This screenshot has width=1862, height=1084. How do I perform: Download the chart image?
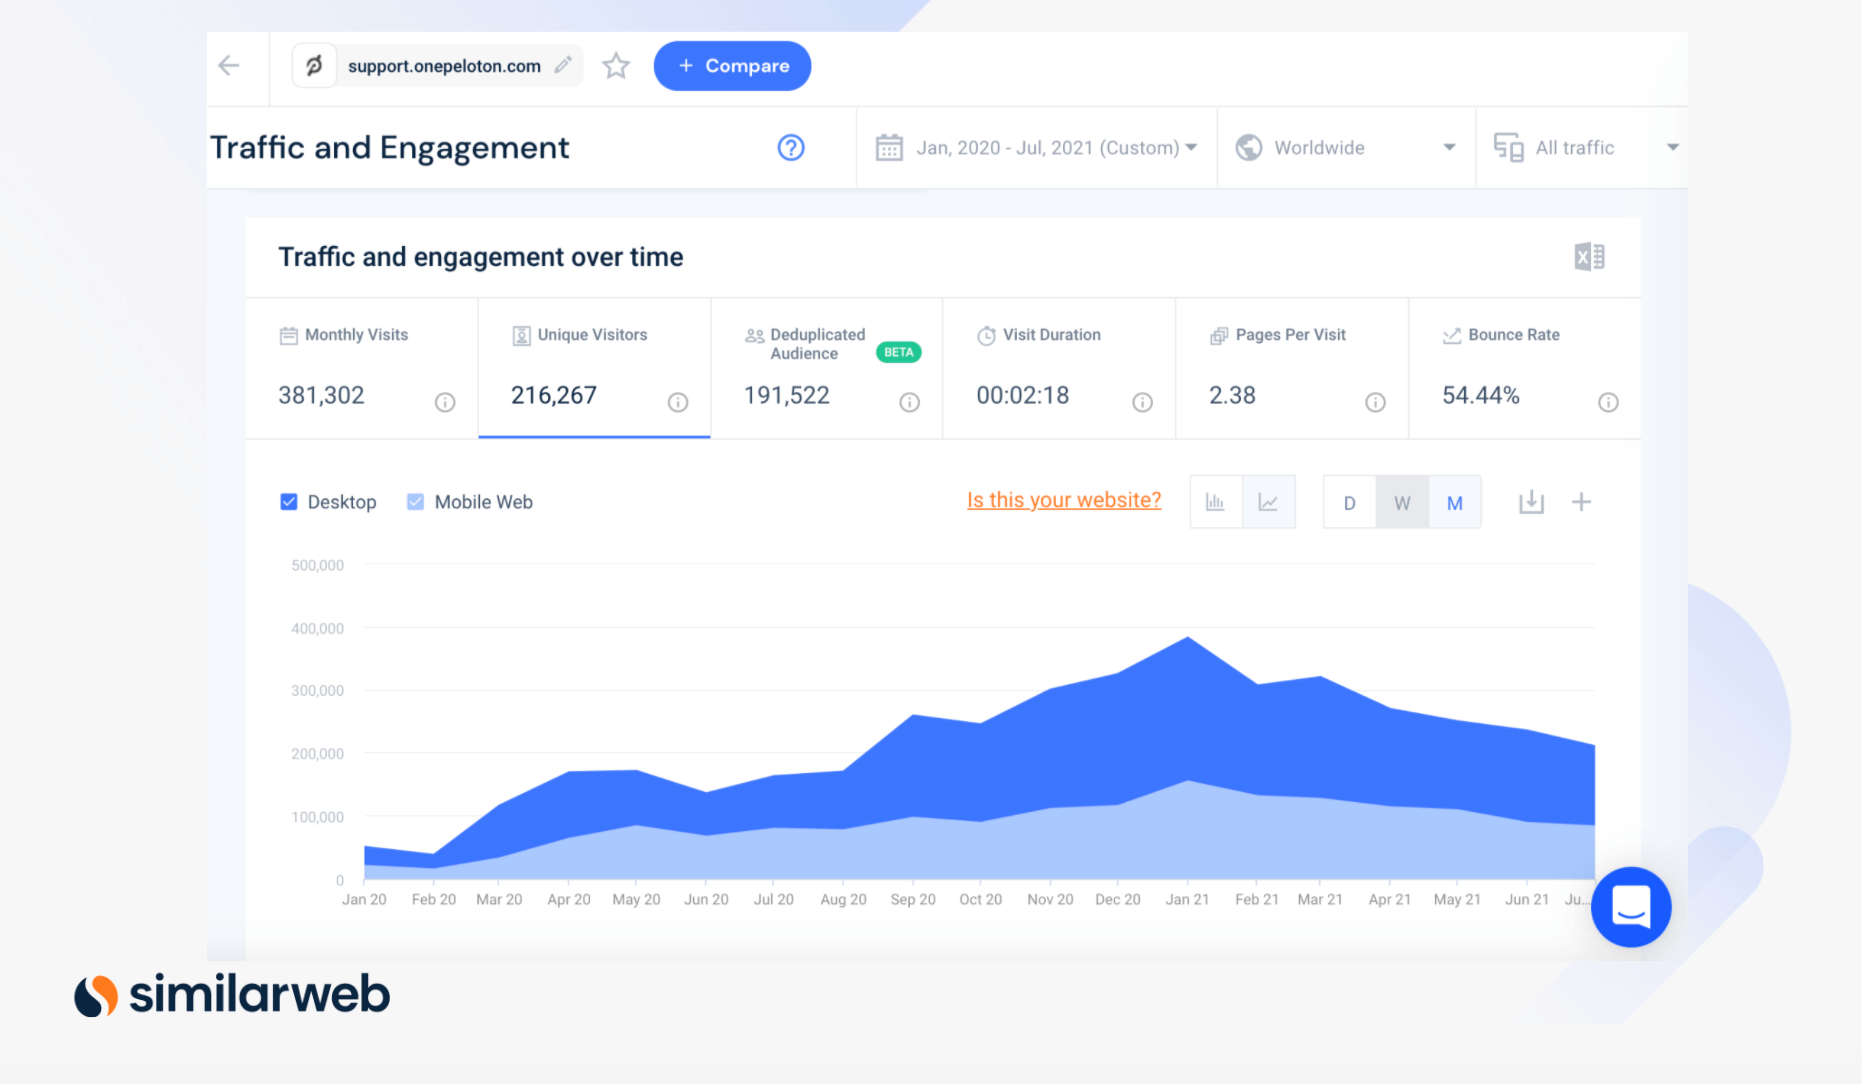(1531, 502)
